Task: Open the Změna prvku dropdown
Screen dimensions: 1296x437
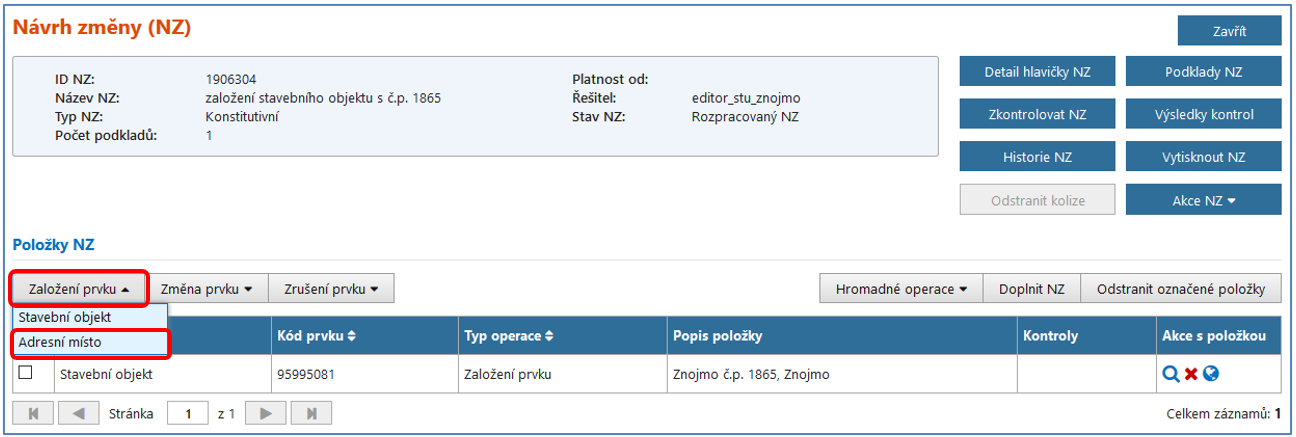Action: [208, 289]
